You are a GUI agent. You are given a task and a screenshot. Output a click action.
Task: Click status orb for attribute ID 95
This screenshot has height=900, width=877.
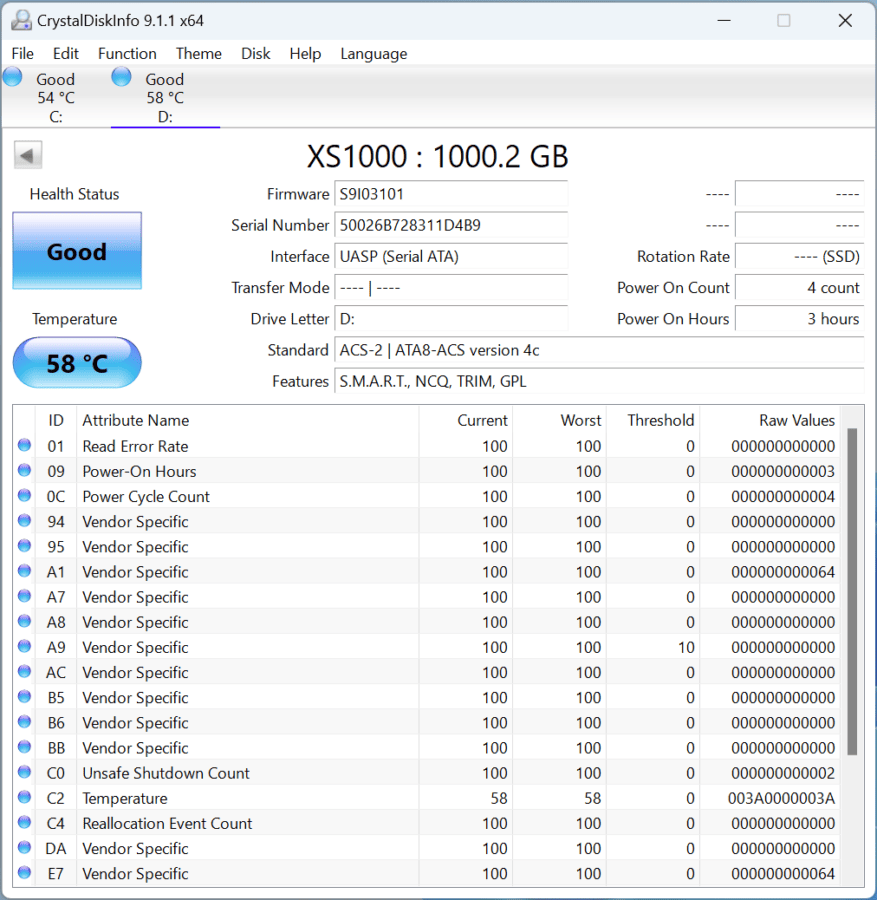(24, 546)
